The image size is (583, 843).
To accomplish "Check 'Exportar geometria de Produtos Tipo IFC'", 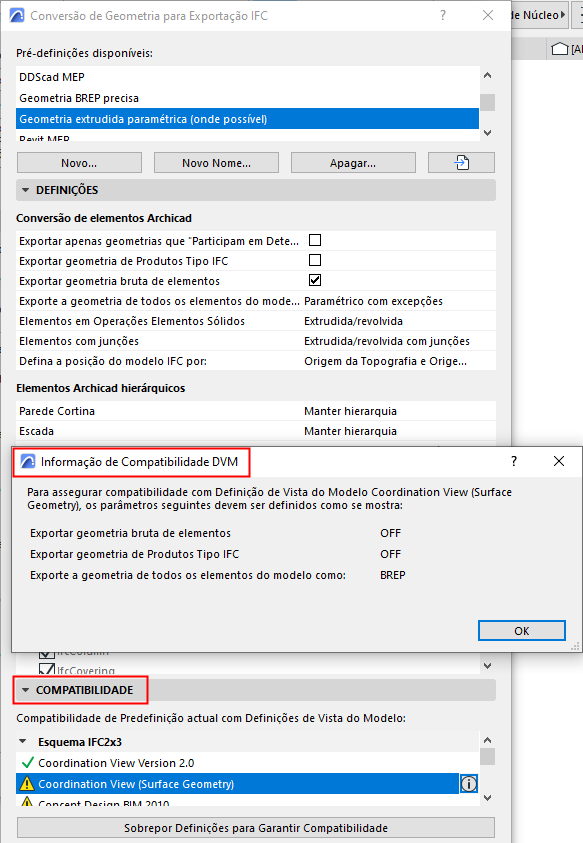I will pyautogui.click(x=315, y=260).
